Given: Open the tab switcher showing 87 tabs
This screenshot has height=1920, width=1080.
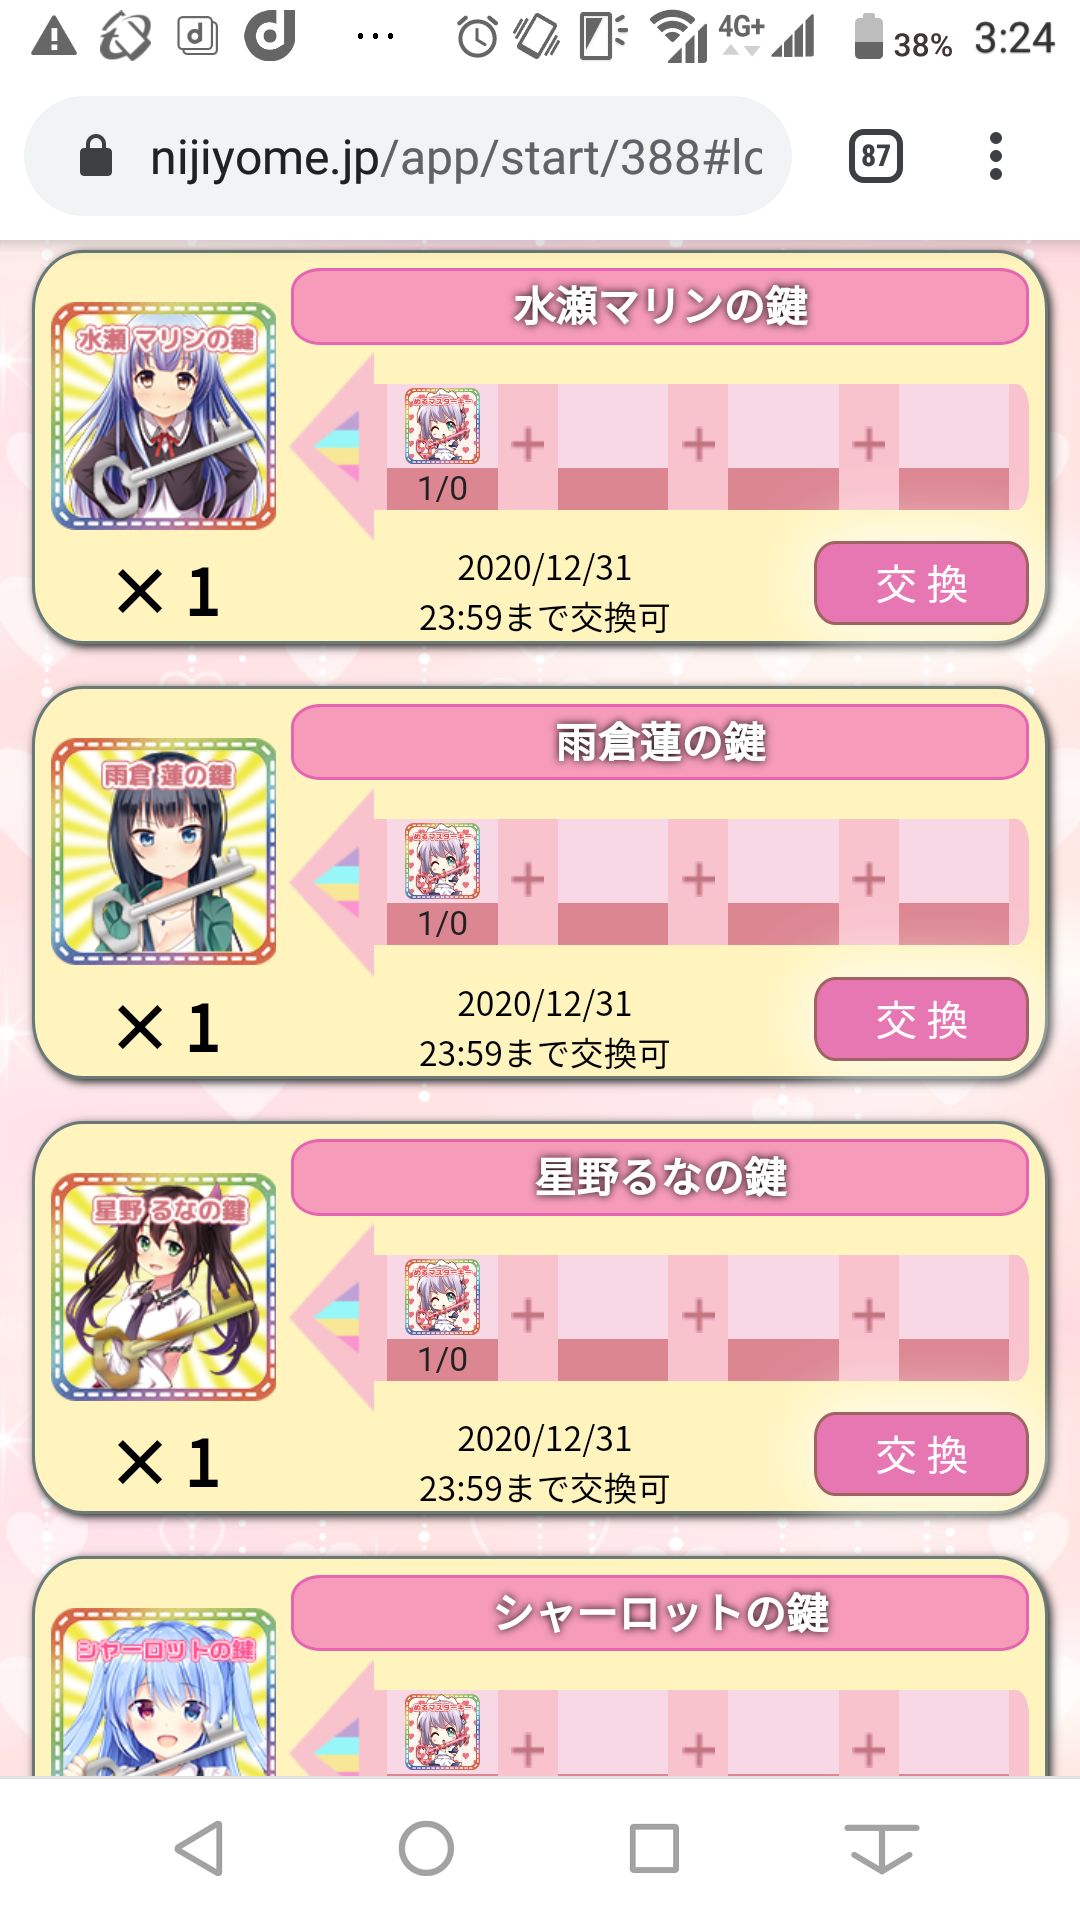Looking at the screenshot, I should click(876, 156).
